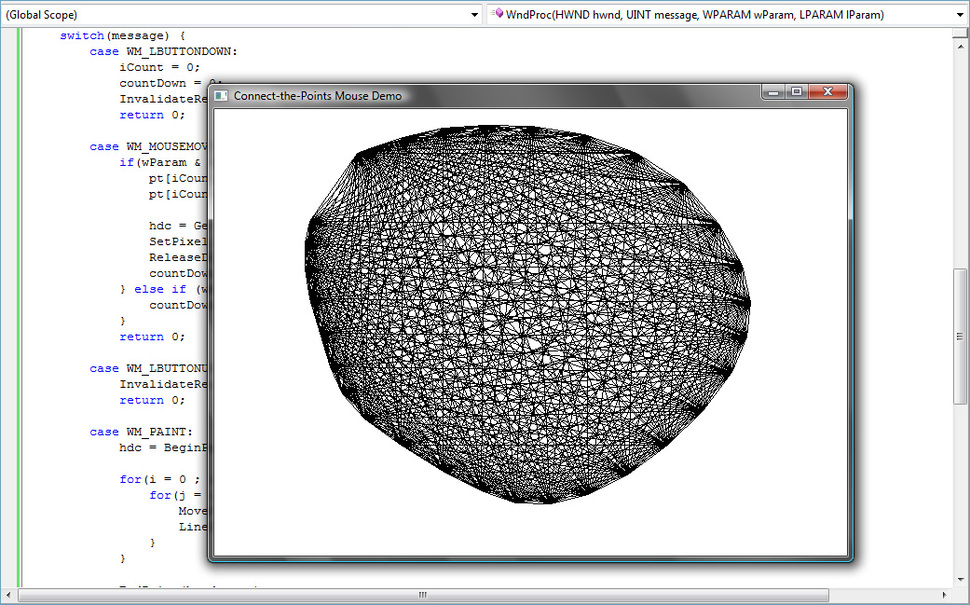Minimize the Connect-the-Points demo window
The image size is (970, 605).
[x=771, y=92]
